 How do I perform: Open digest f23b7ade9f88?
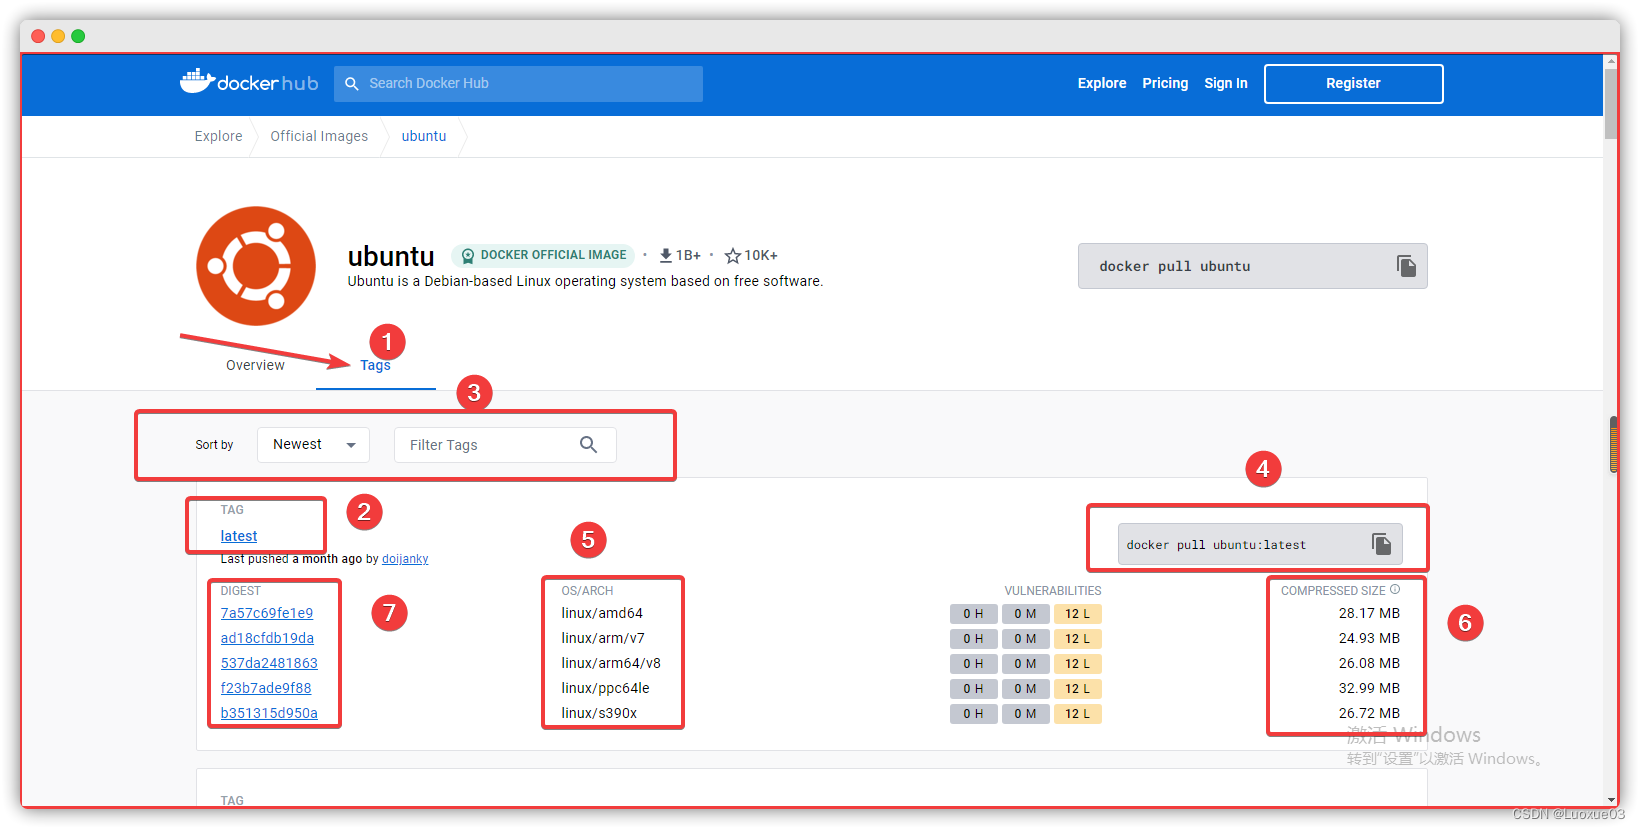point(266,688)
